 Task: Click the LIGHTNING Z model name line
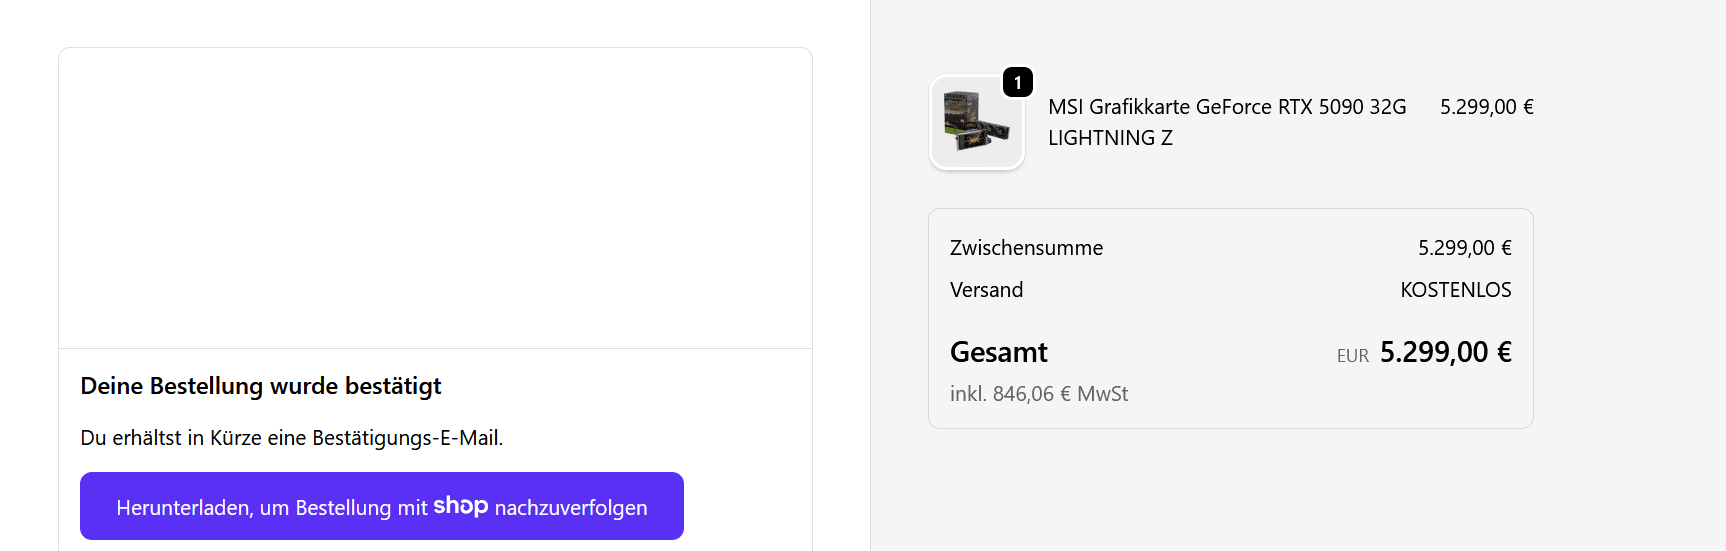(x=1110, y=138)
